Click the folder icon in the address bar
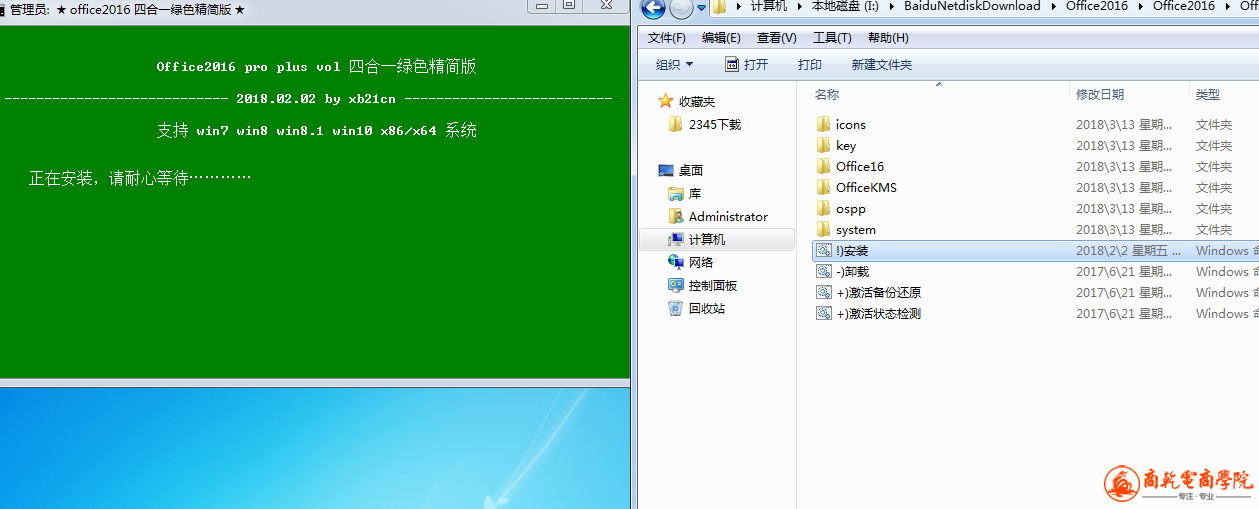 (x=719, y=7)
